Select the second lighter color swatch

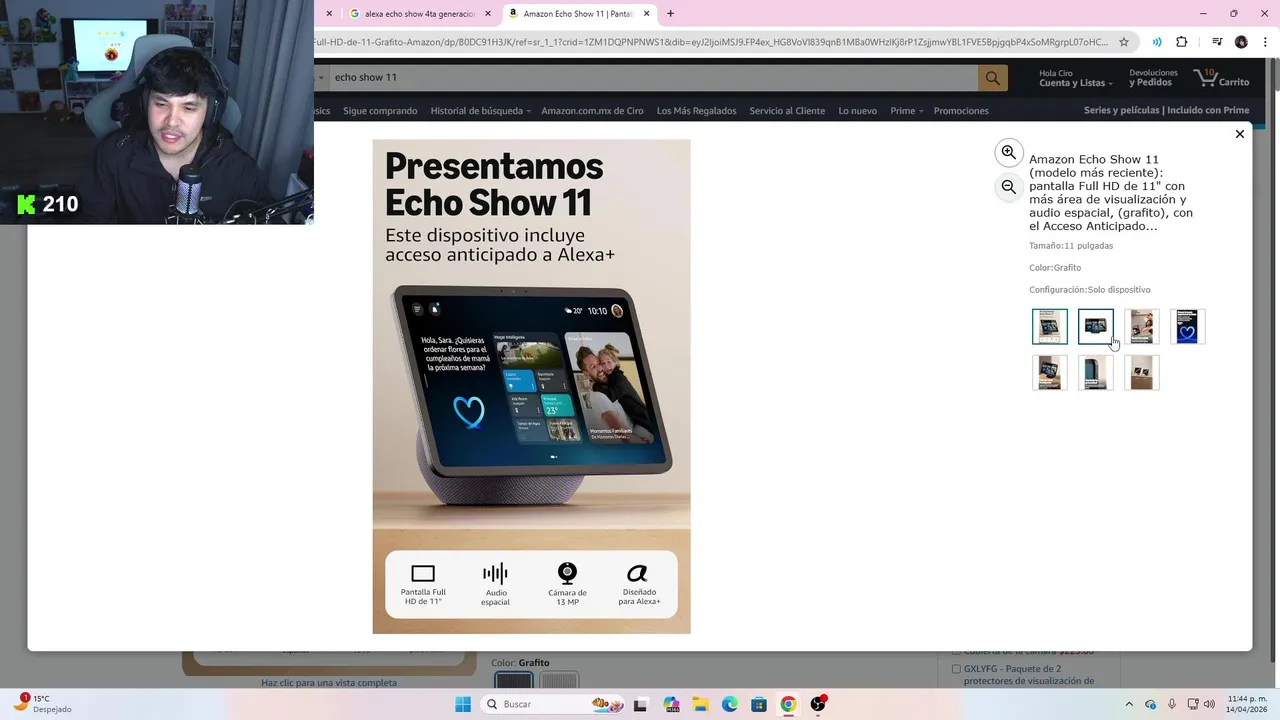click(x=559, y=681)
